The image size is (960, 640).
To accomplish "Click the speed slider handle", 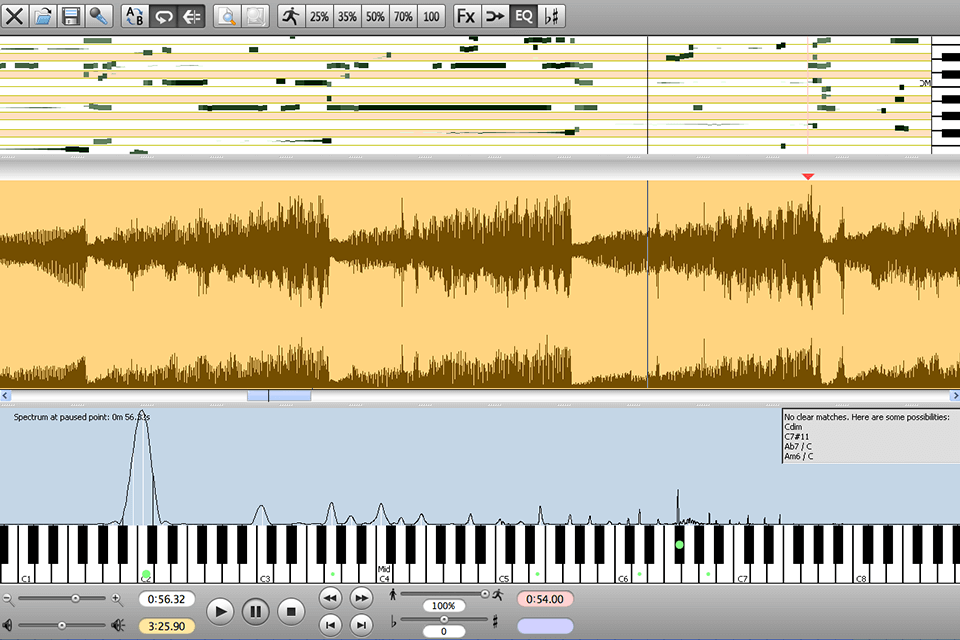I will pyautogui.click(x=485, y=593).
